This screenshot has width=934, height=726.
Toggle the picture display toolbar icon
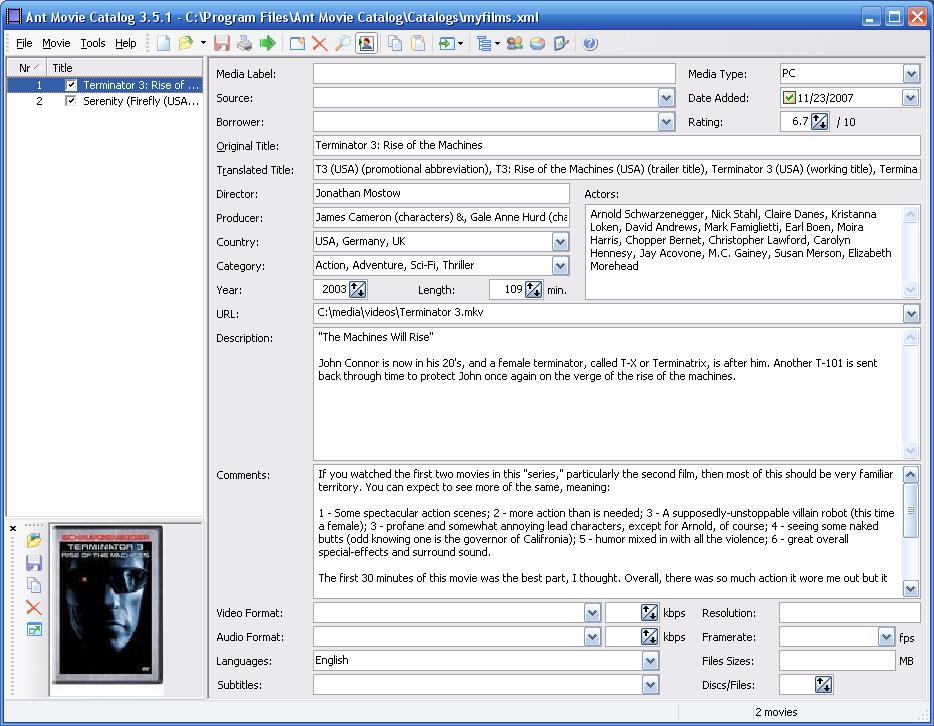366,43
